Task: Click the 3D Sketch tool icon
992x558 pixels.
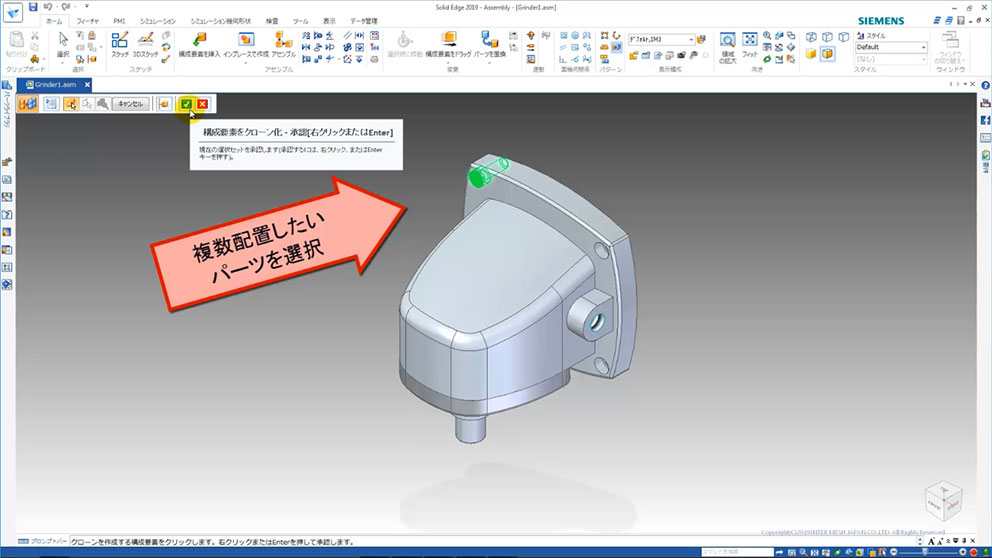Action: 146,43
